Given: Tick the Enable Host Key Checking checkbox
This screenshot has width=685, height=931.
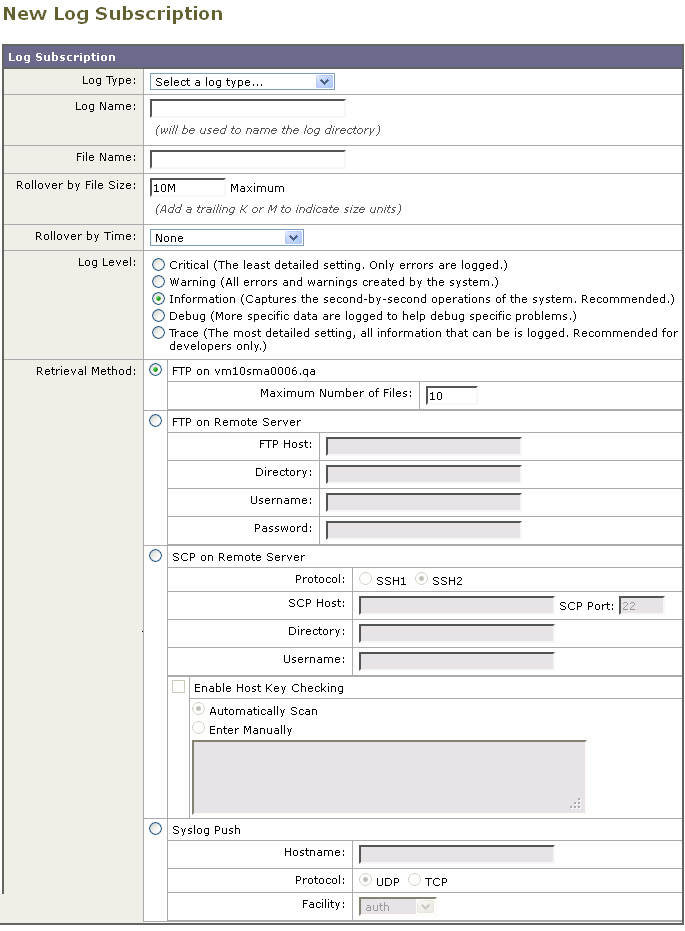Looking at the screenshot, I should tap(178, 687).
